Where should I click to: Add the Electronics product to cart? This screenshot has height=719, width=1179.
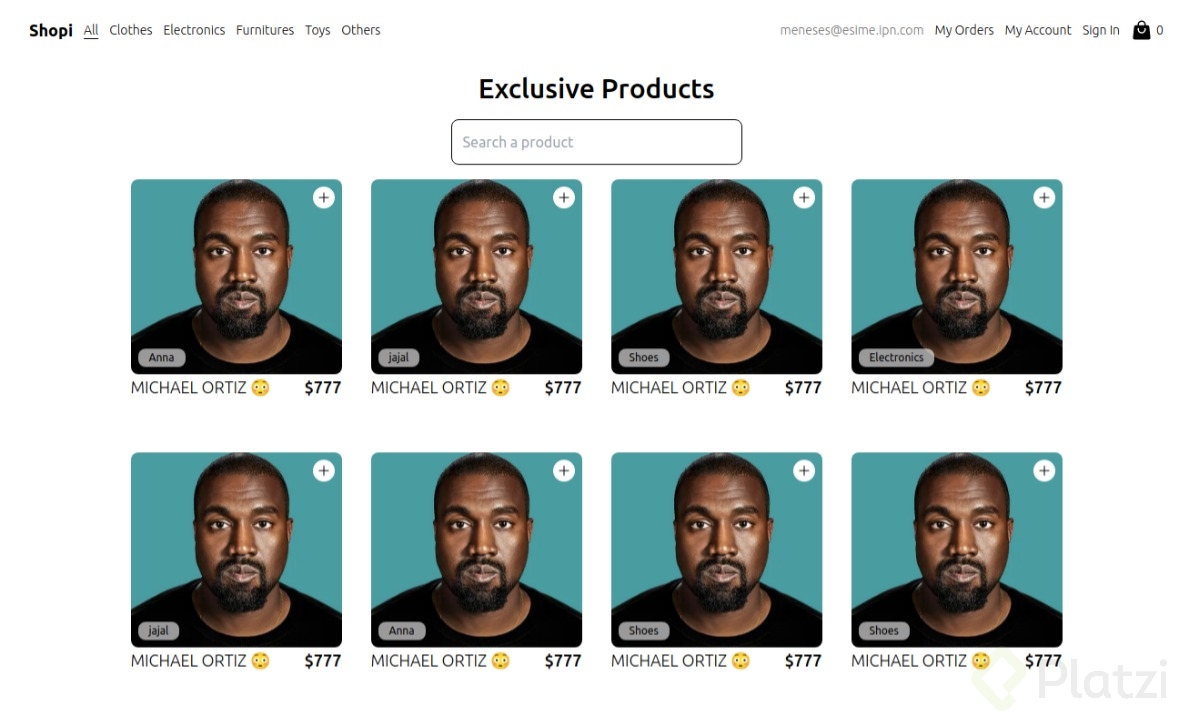(x=1044, y=198)
